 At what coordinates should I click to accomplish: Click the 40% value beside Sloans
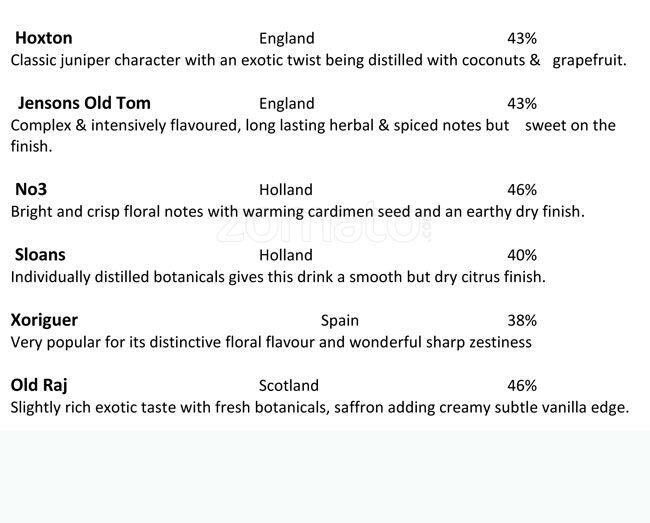coord(522,255)
